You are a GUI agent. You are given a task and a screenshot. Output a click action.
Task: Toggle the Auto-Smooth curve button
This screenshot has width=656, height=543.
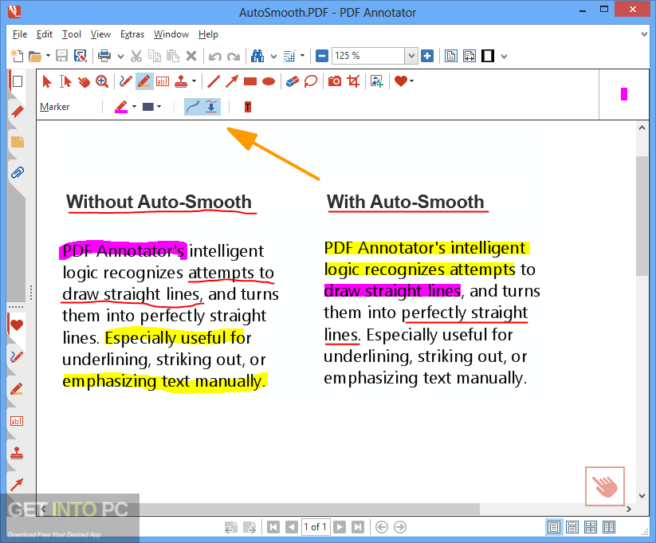tap(193, 107)
